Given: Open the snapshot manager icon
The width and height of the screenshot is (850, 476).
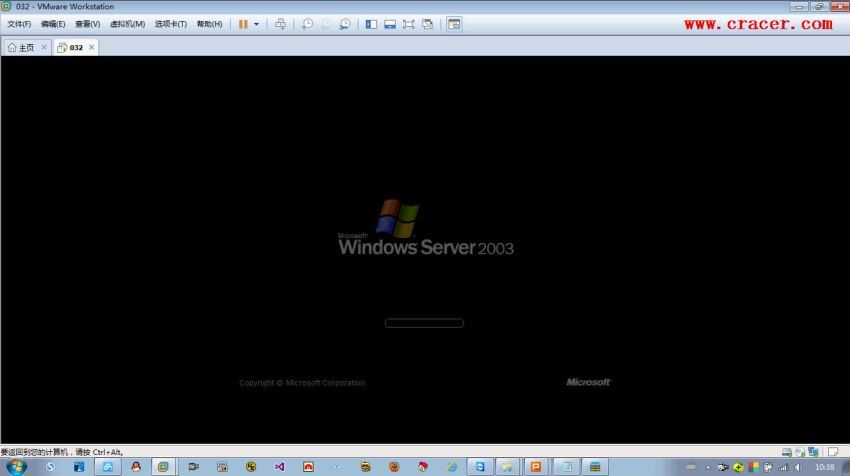Looking at the screenshot, I should [x=345, y=24].
